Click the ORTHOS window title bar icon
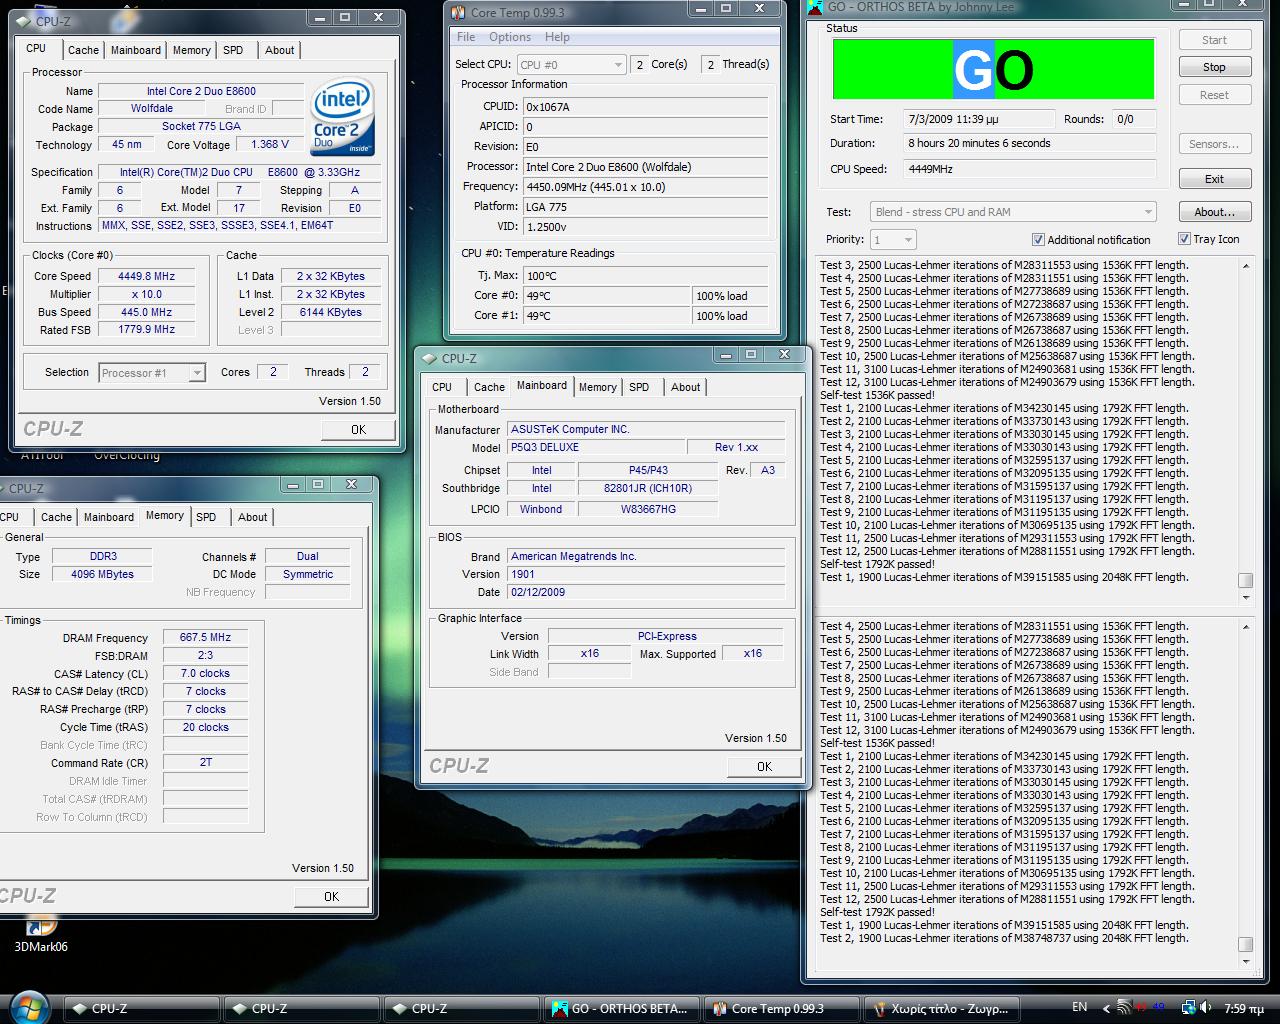 click(815, 7)
